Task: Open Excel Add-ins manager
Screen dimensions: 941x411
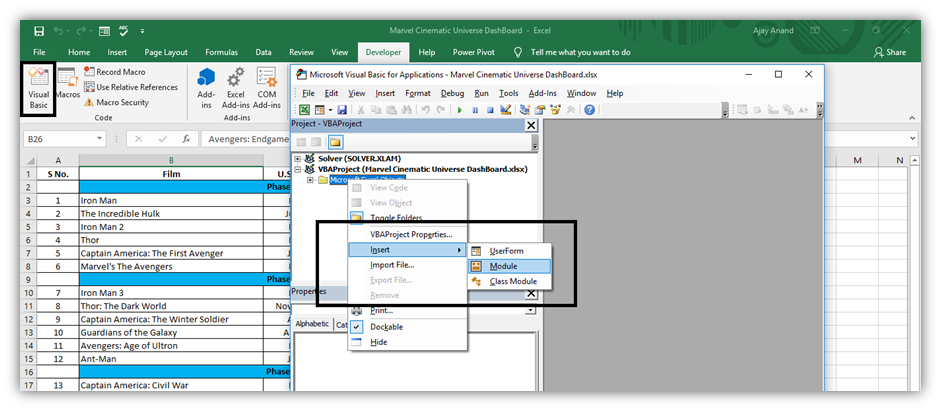Action: click(235, 88)
